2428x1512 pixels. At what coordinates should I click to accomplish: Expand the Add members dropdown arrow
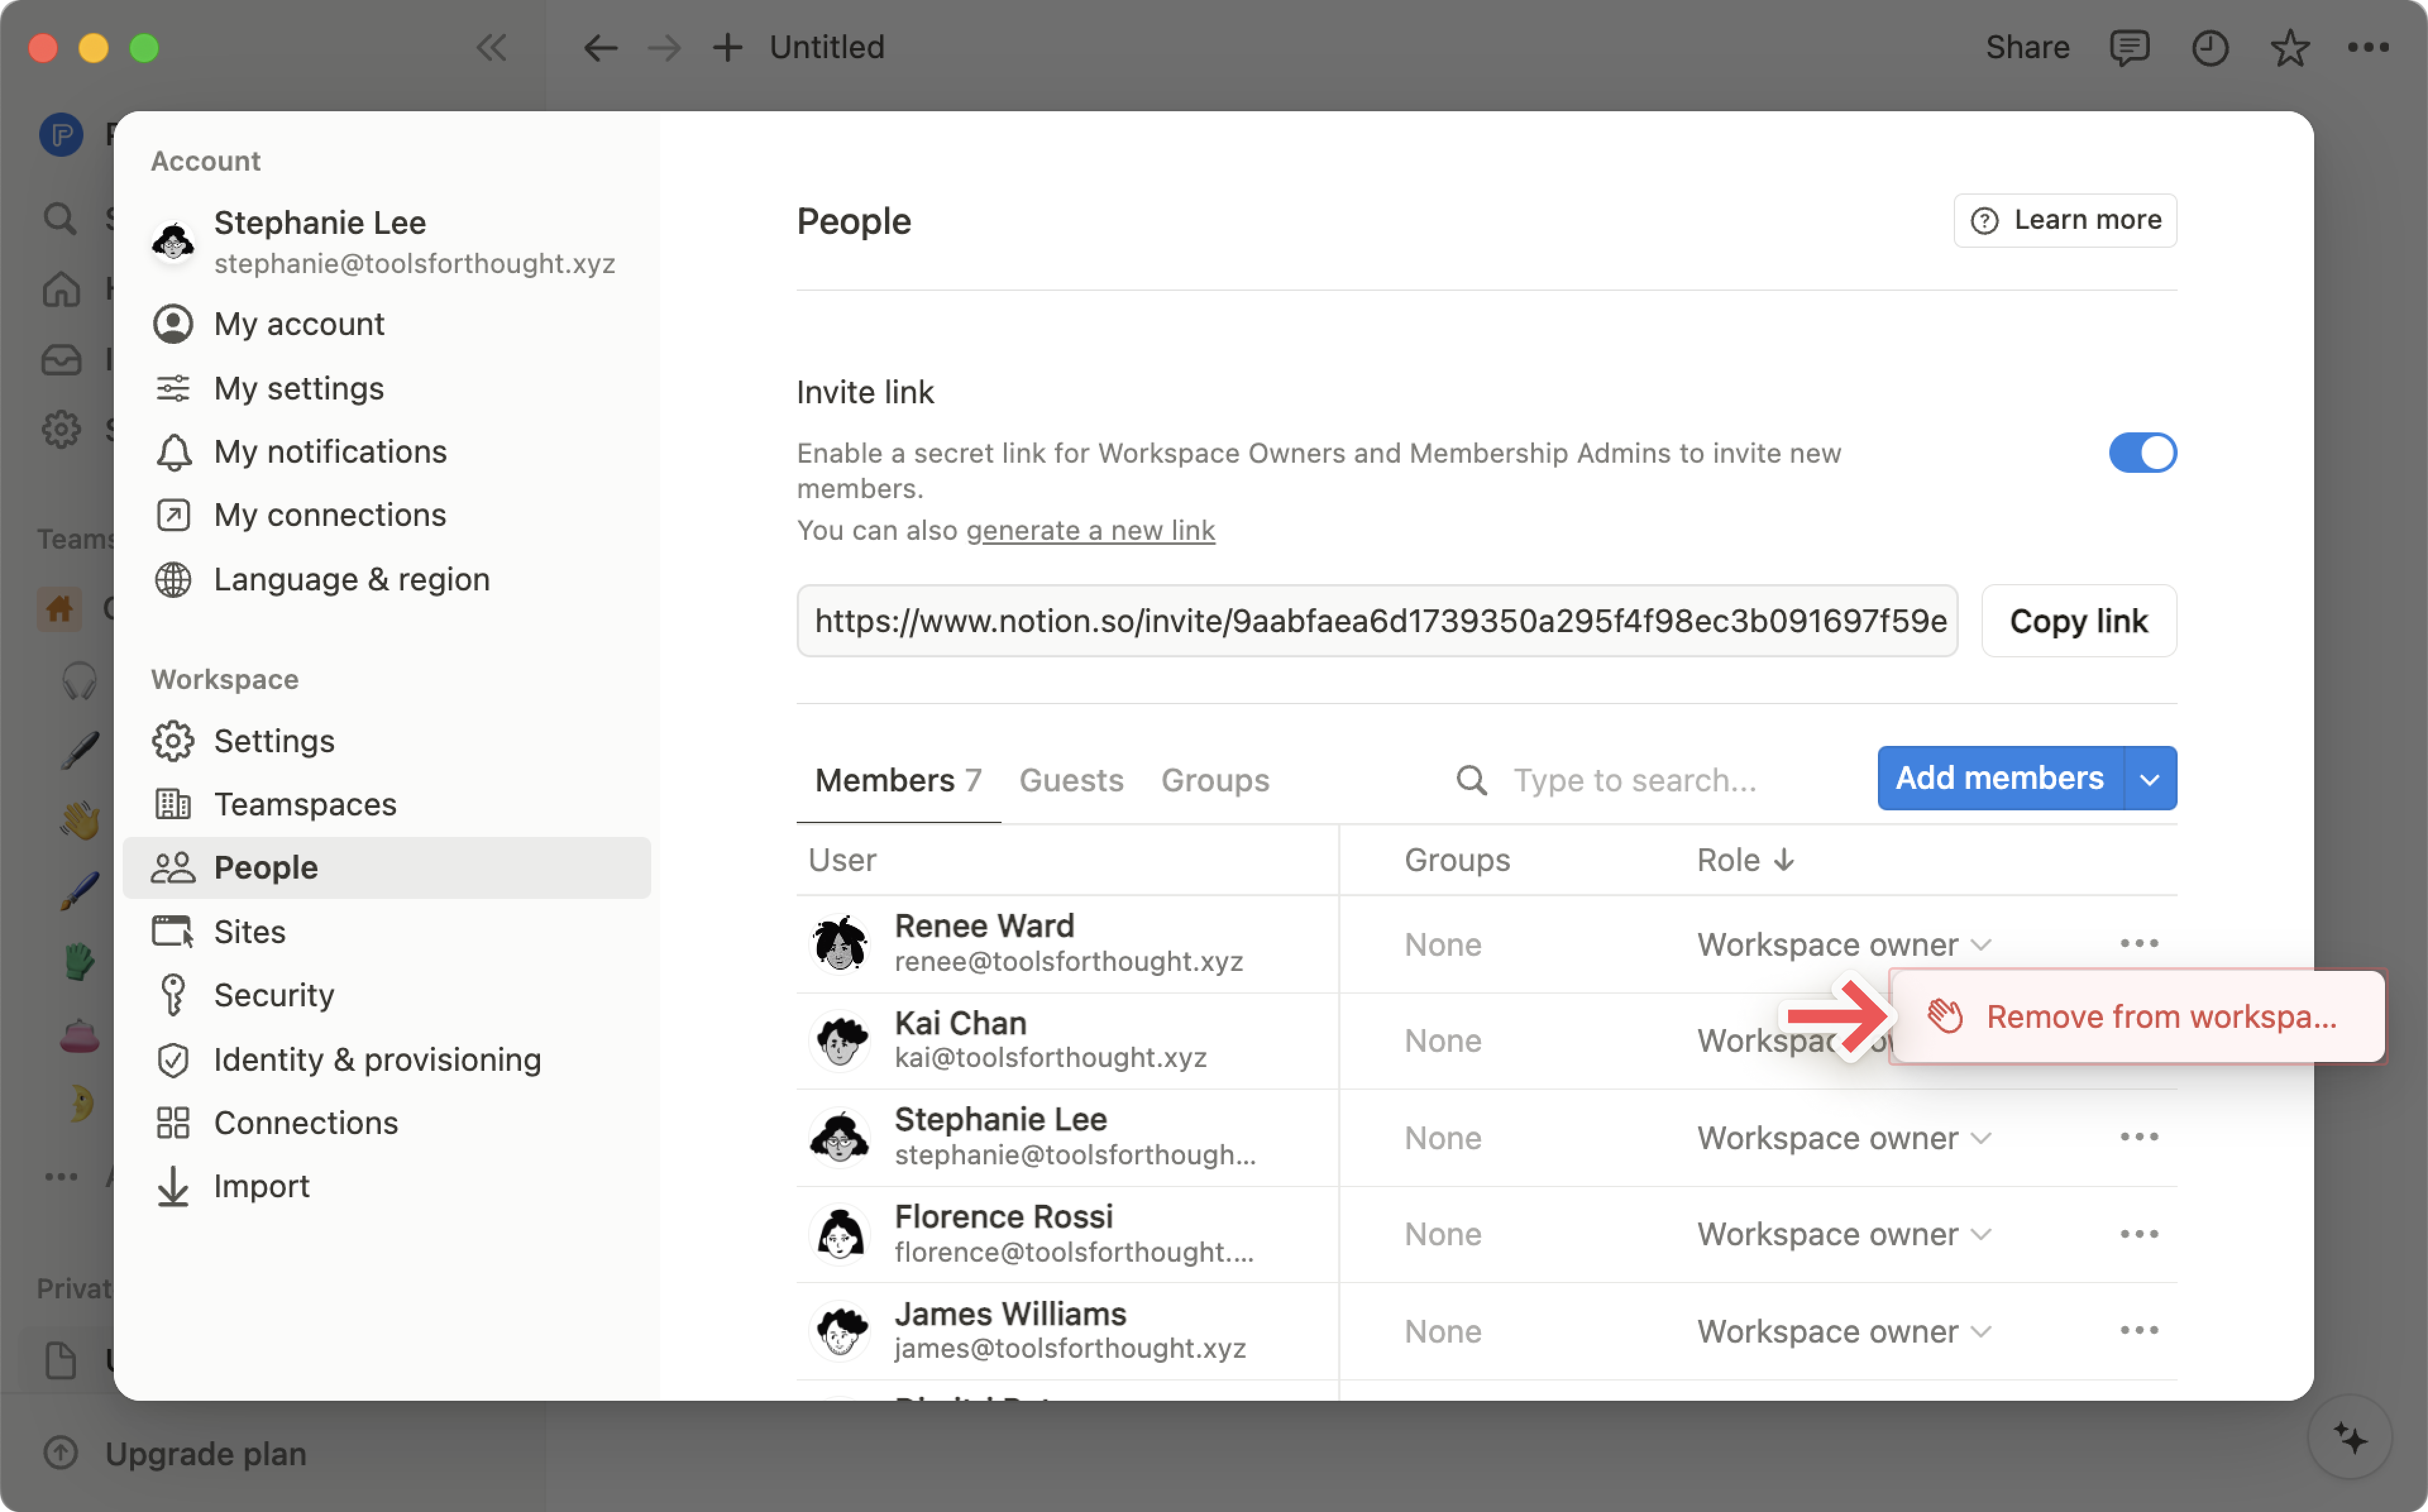point(2150,779)
